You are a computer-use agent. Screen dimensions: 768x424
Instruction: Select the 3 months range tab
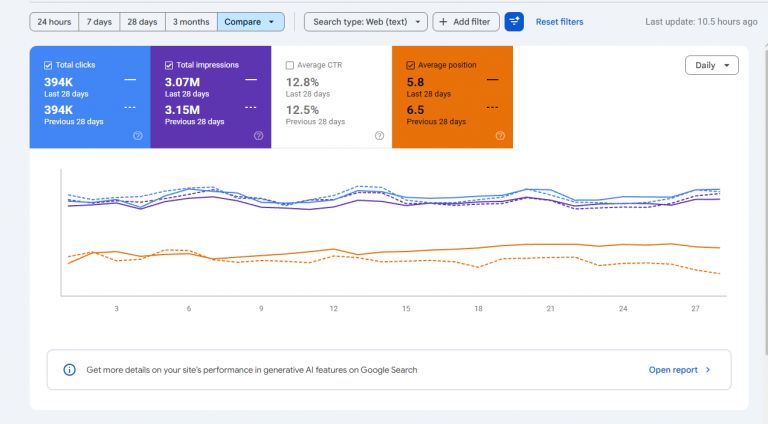pos(191,22)
